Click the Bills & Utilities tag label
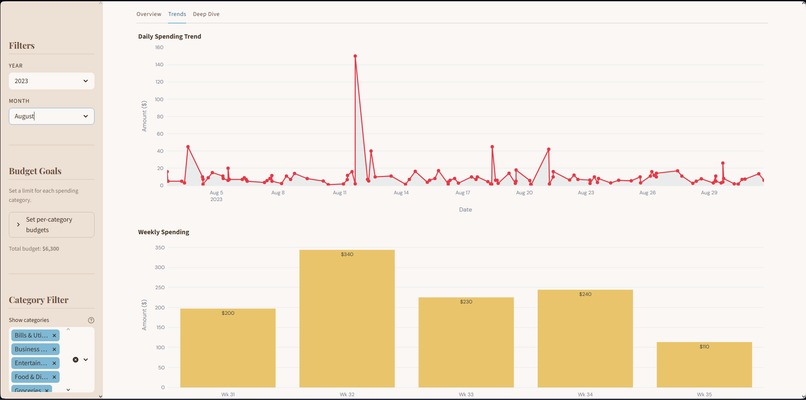Screen dimensions: 806x400 tap(31, 335)
